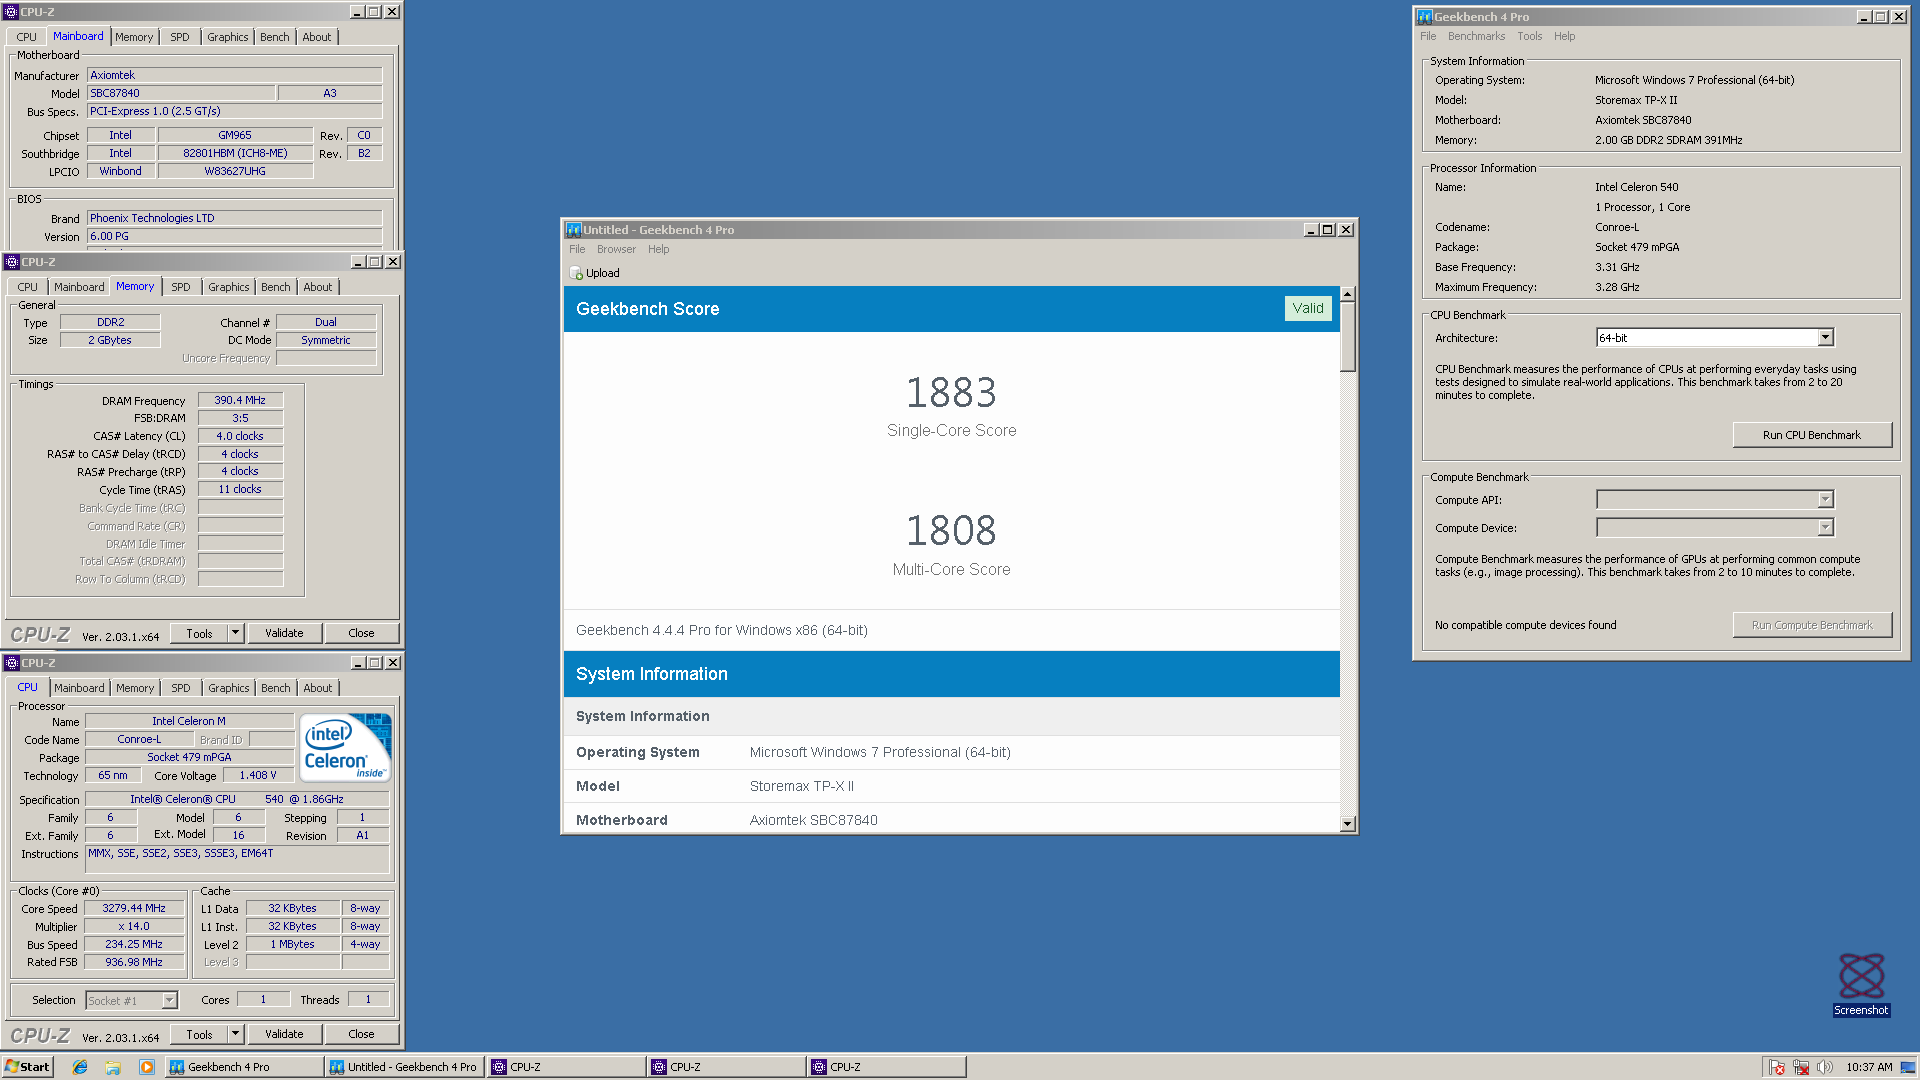Expand Tools dropdown arrow in CPU tab CPU-Z window
The width and height of the screenshot is (1920, 1080).
click(x=236, y=1034)
